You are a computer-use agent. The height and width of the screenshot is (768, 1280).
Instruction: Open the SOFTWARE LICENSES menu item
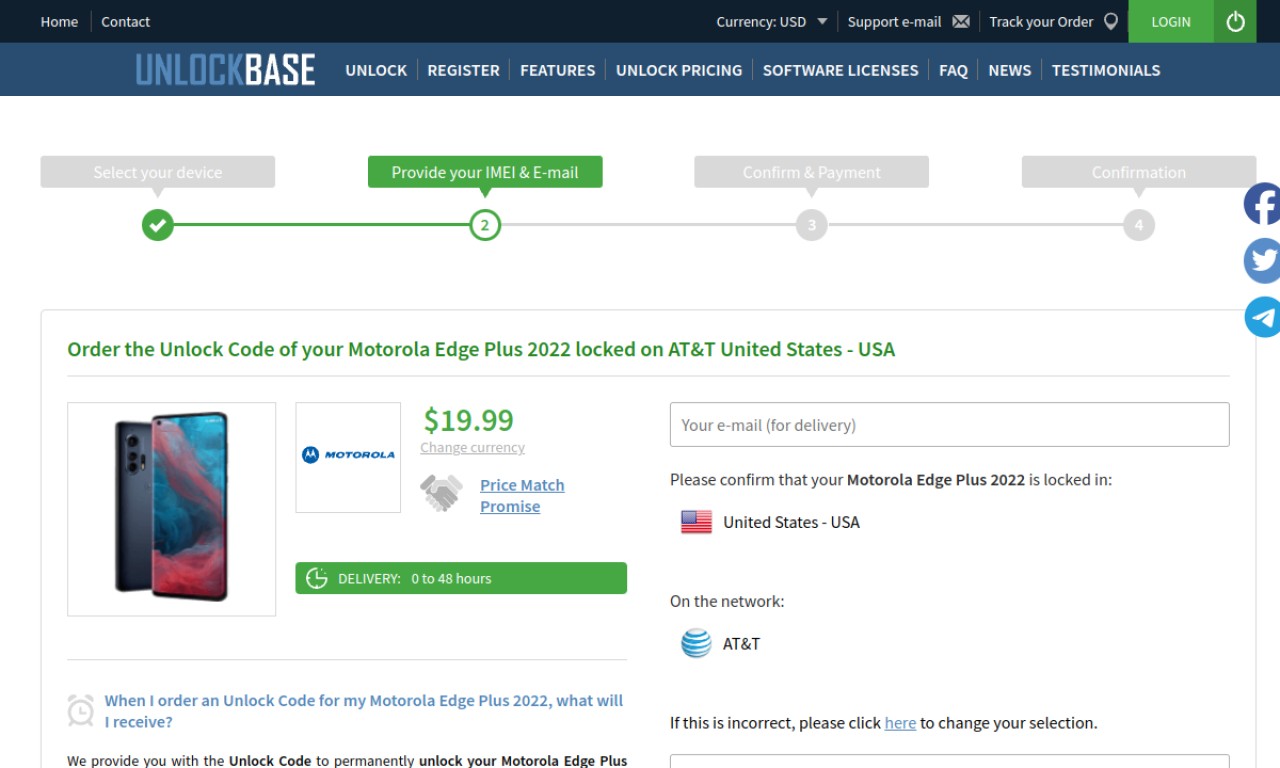[840, 70]
